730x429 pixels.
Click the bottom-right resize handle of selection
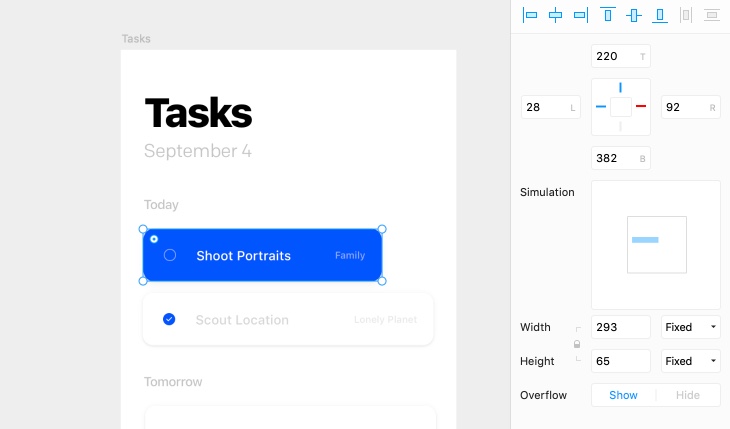tap(382, 281)
